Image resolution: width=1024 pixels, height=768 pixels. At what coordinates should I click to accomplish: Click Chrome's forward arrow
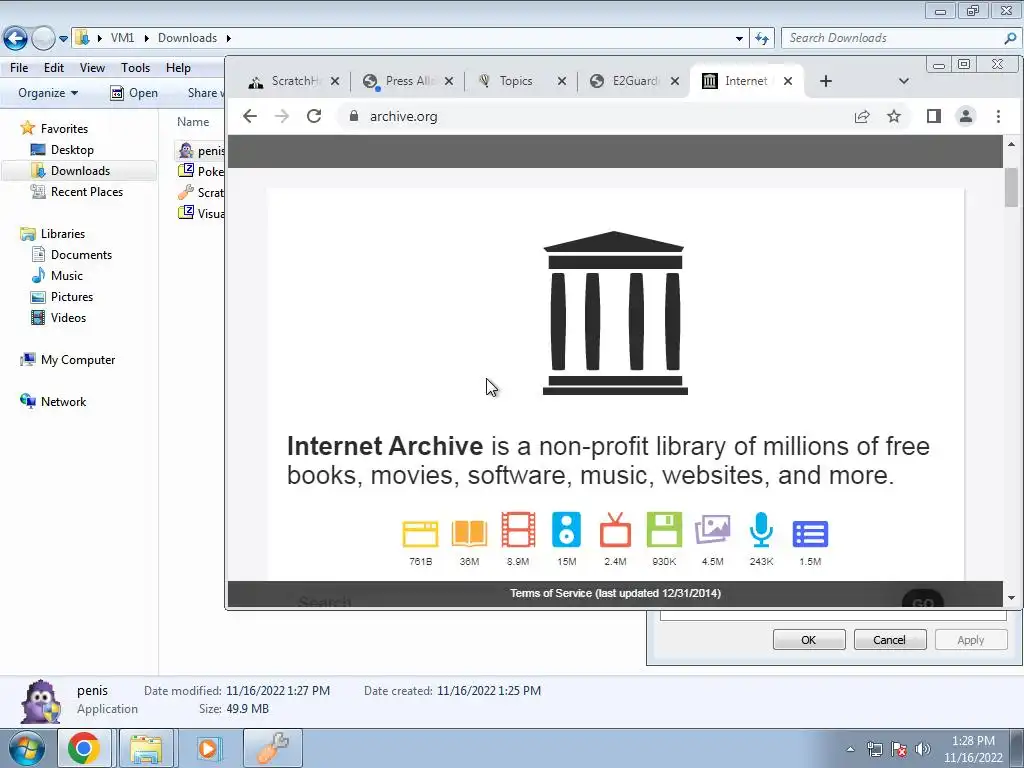pos(281,116)
